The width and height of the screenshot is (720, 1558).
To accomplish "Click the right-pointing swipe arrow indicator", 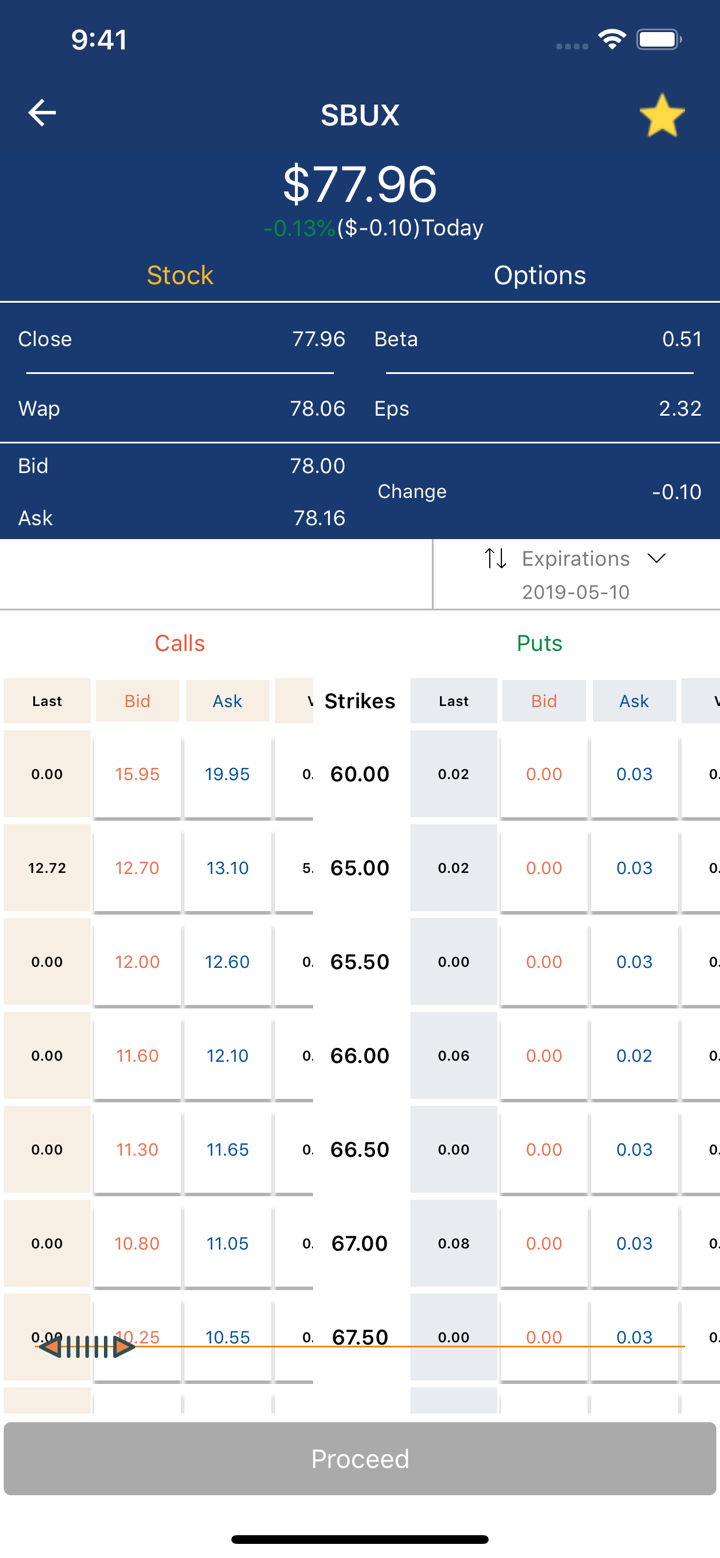I will (x=124, y=1347).
